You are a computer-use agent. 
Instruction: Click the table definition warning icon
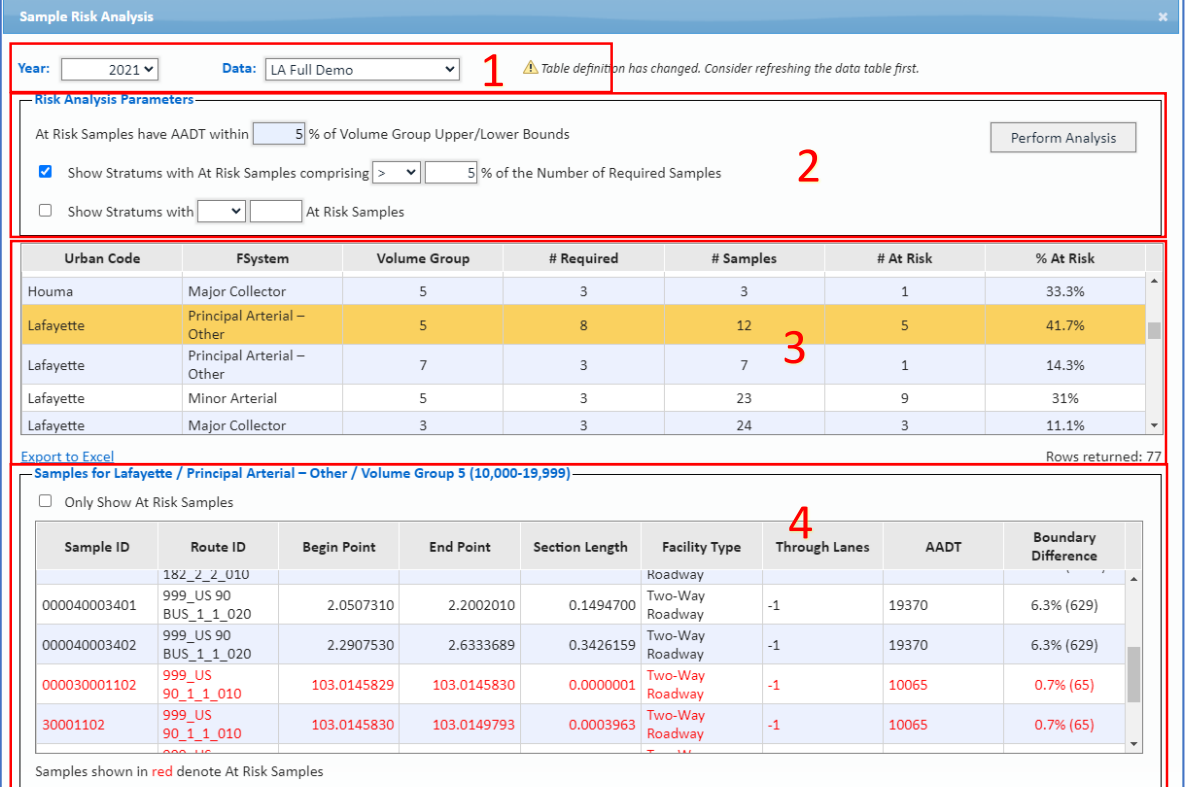tap(530, 69)
